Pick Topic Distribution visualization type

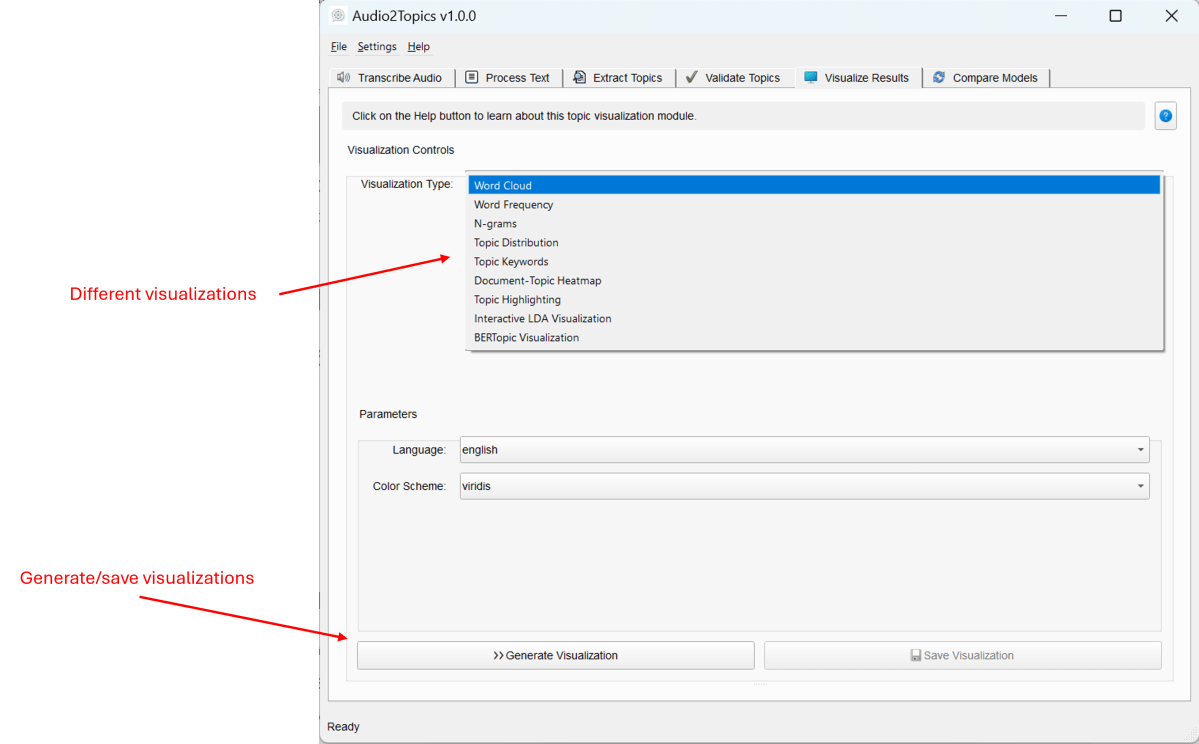coord(814,242)
